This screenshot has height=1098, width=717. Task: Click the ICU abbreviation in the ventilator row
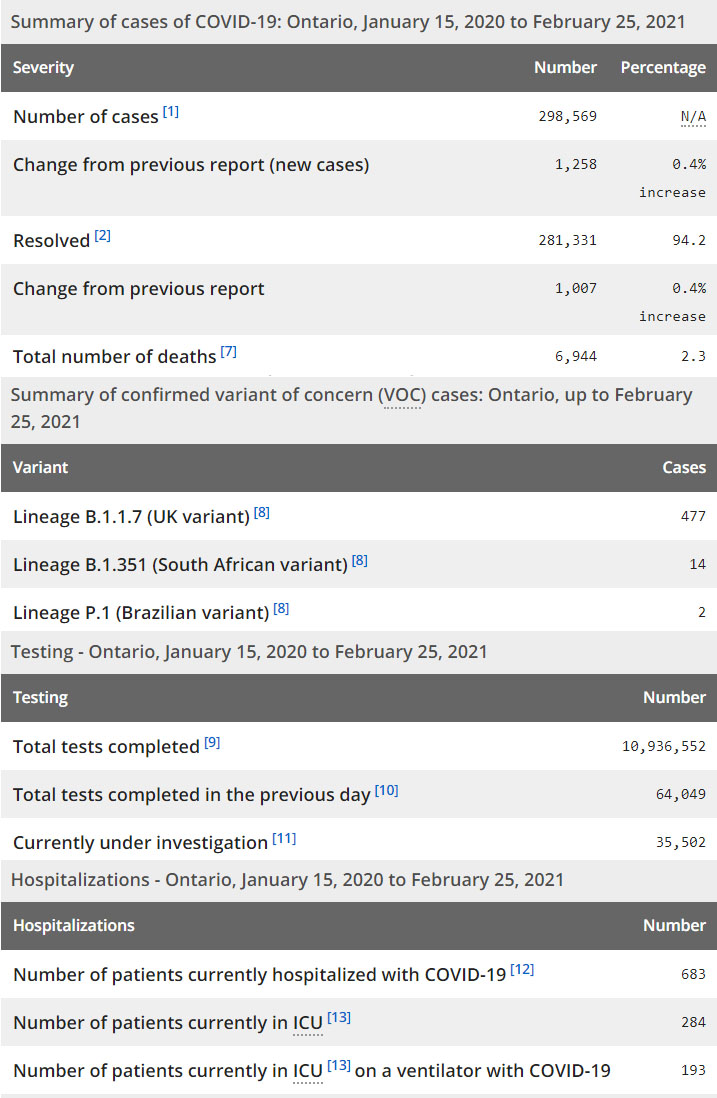pos(307,1071)
